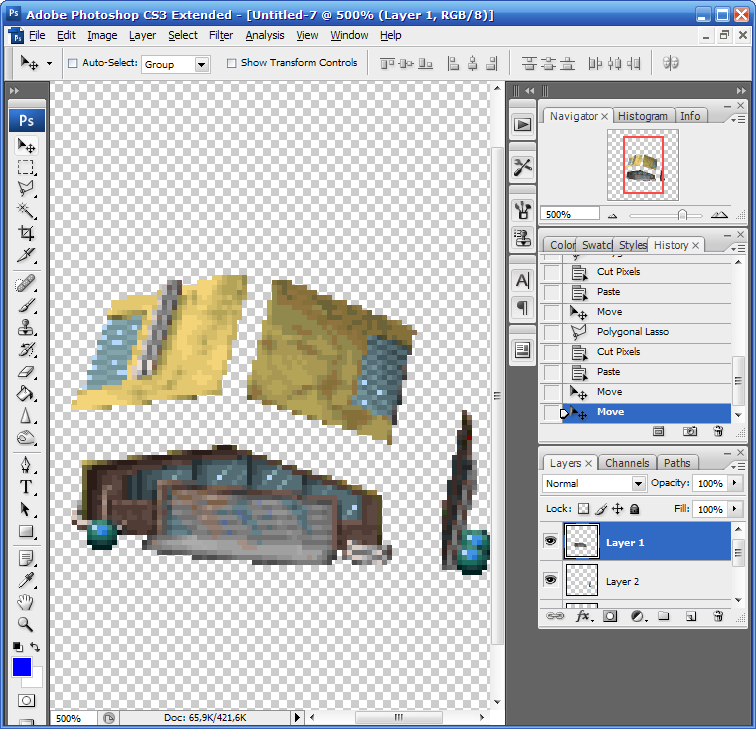Toggle lock all for layer
This screenshot has height=729, width=756.
[635, 509]
